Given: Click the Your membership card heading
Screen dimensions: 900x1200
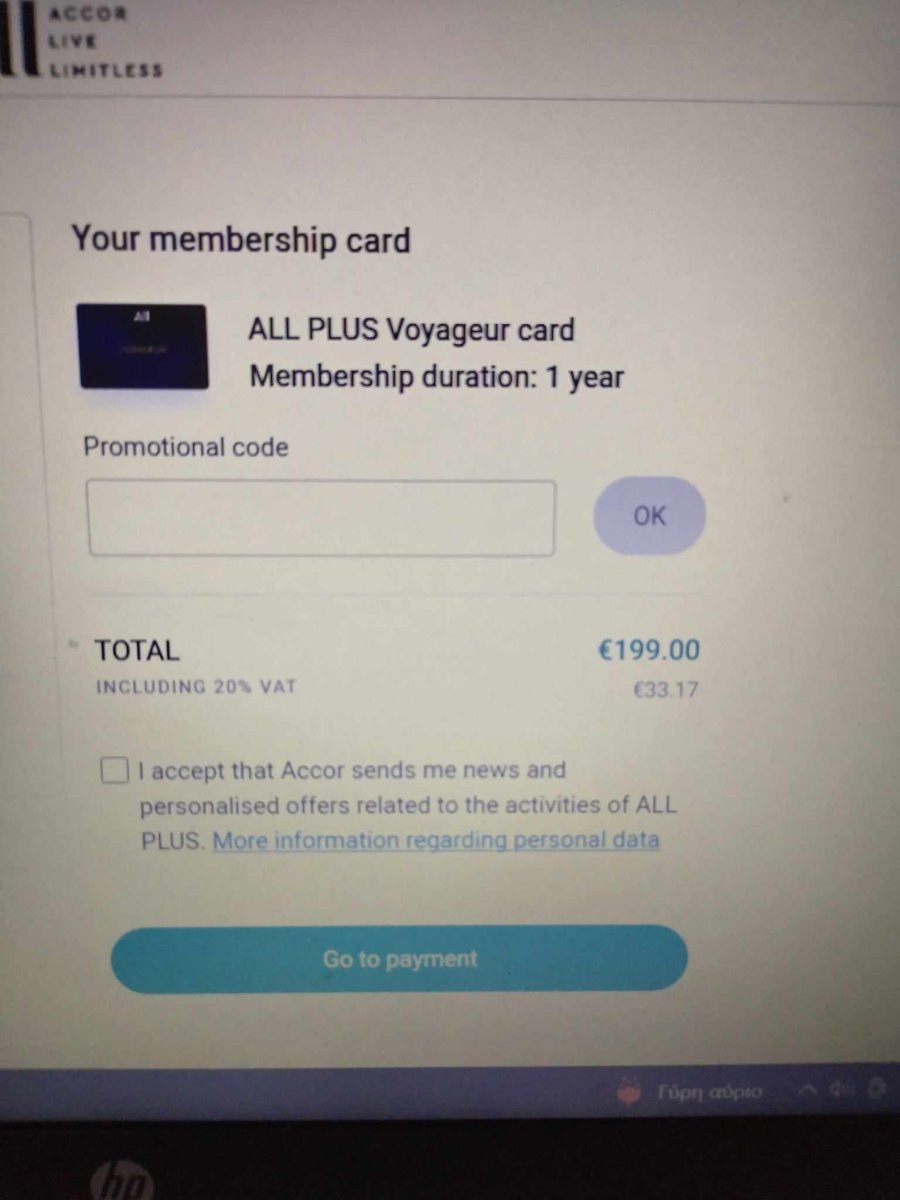Looking at the screenshot, I should pyautogui.click(x=240, y=240).
